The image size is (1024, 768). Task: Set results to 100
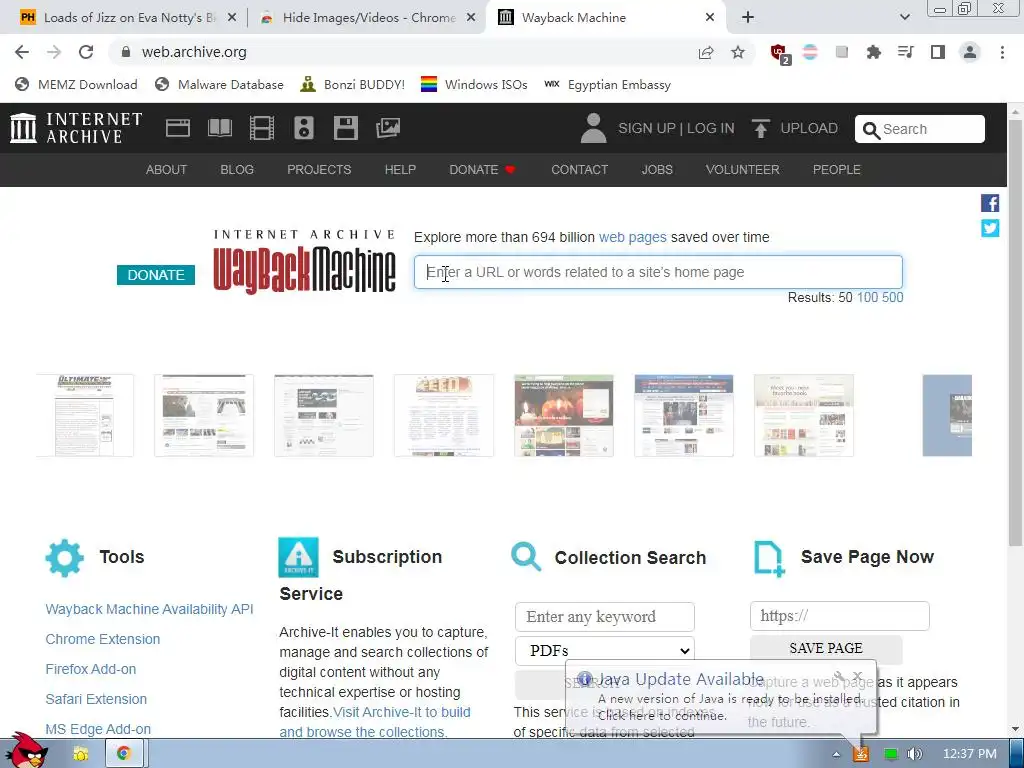[867, 298]
